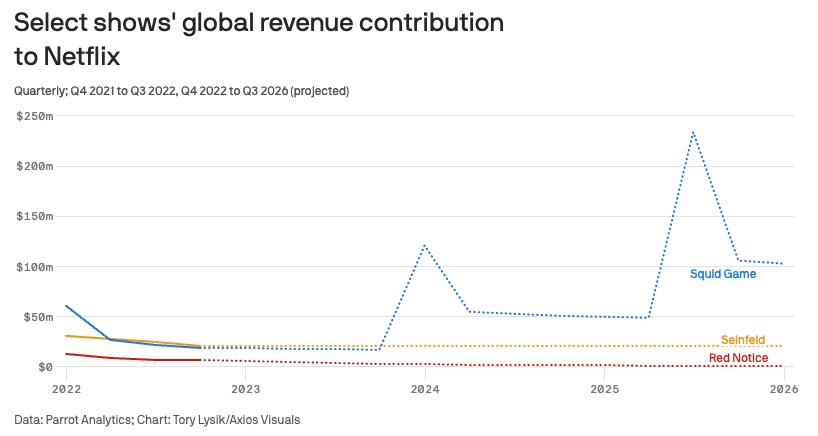This screenshot has height=436, width=818.
Task: Select the Red Notice series label
Action: (738, 358)
